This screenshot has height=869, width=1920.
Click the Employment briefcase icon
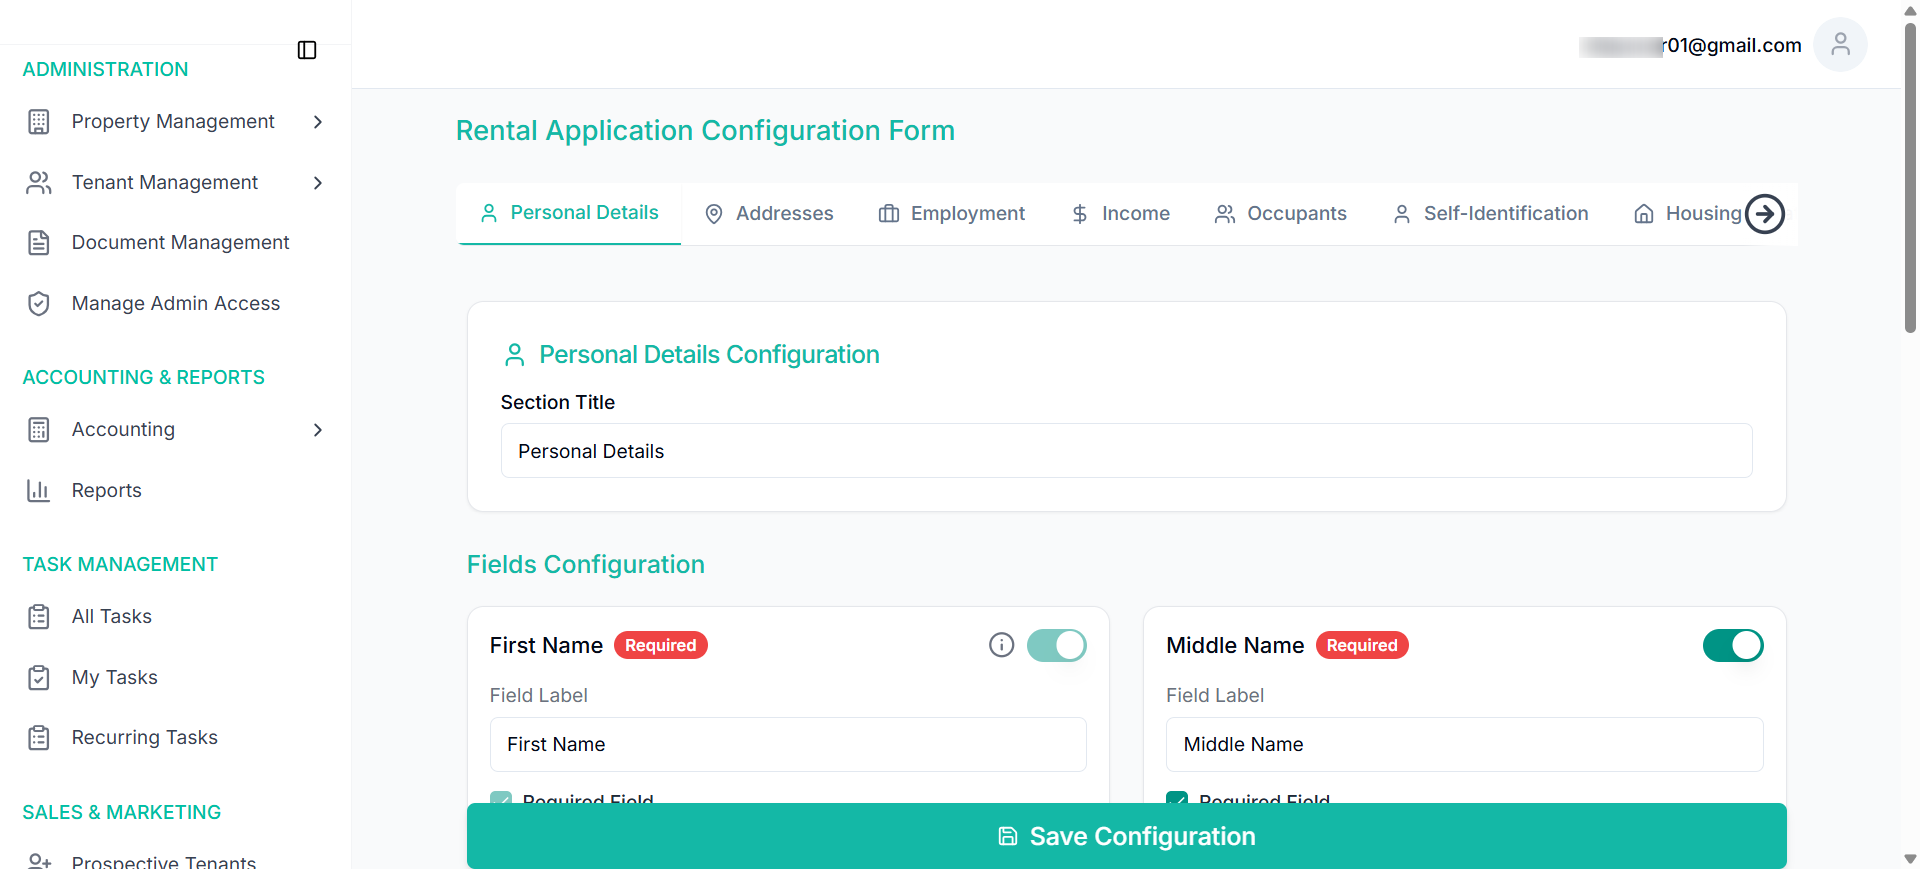coord(889,214)
